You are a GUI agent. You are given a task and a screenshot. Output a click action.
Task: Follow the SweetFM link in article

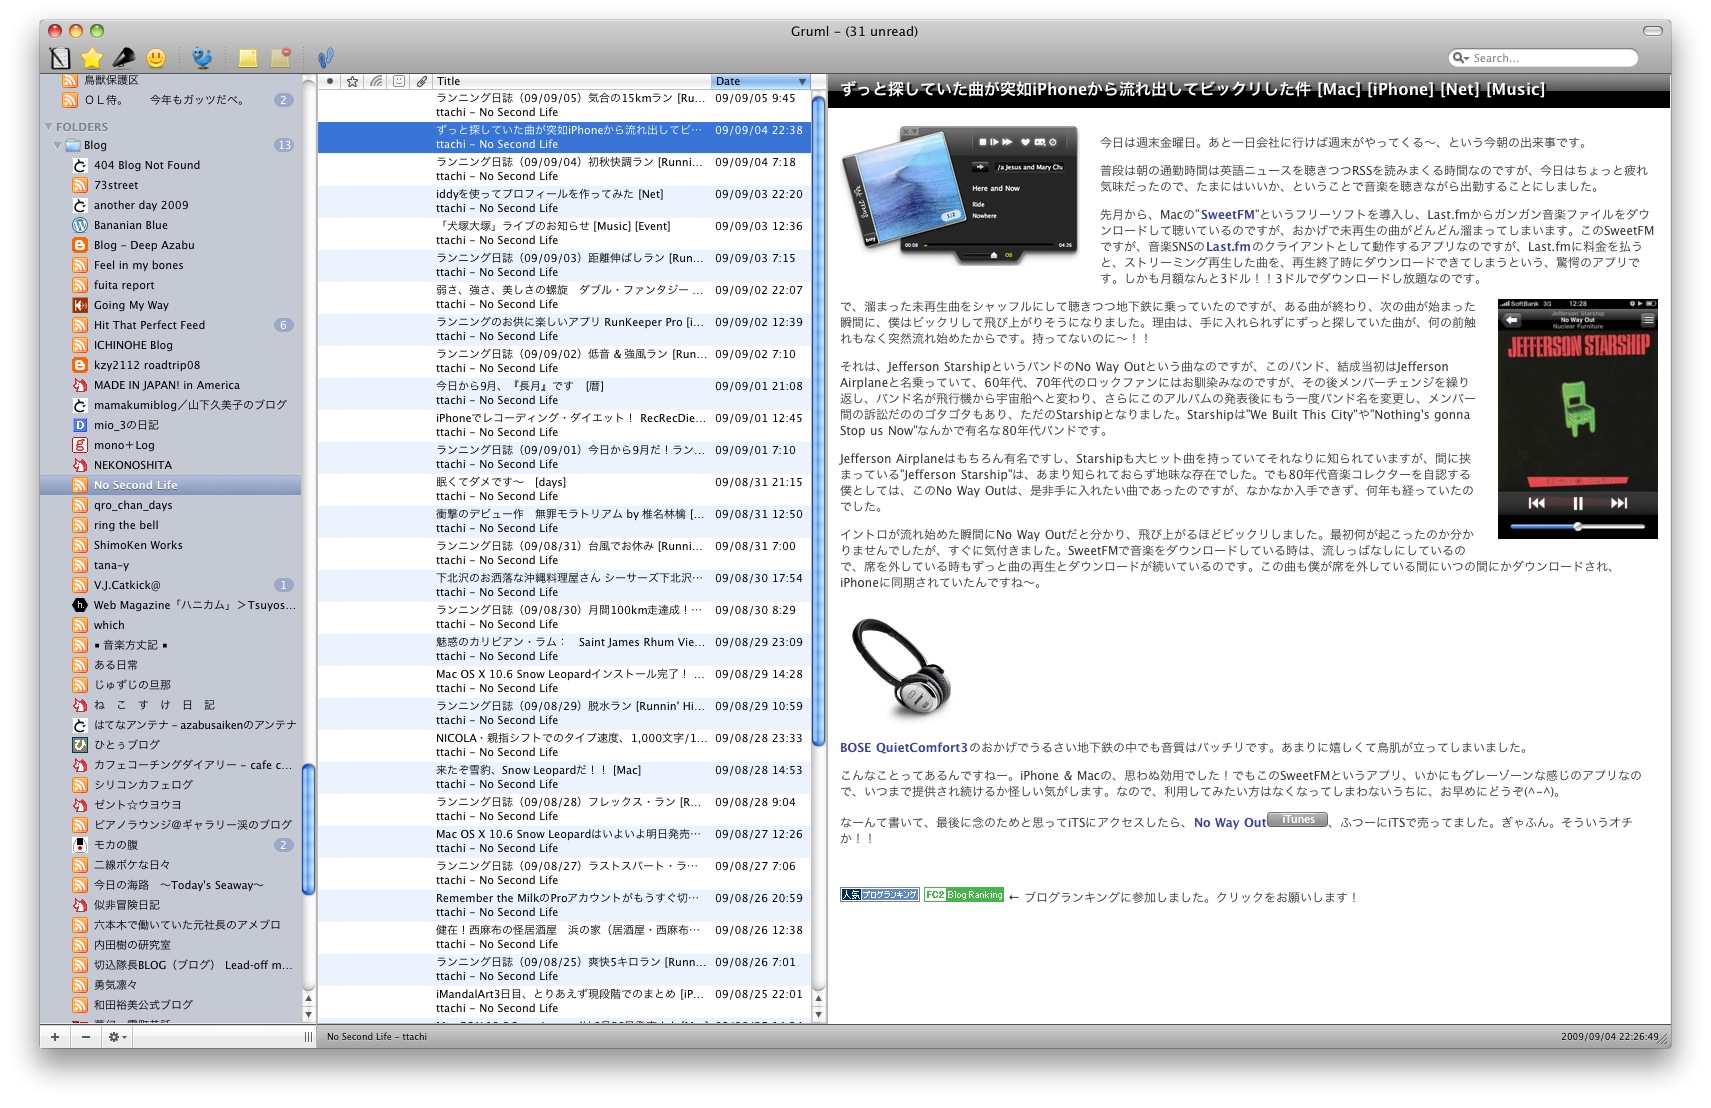[1228, 214]
